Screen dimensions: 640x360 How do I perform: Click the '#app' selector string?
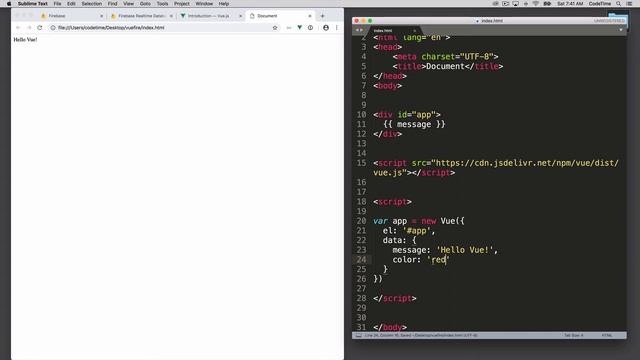(x=416, y=231)
